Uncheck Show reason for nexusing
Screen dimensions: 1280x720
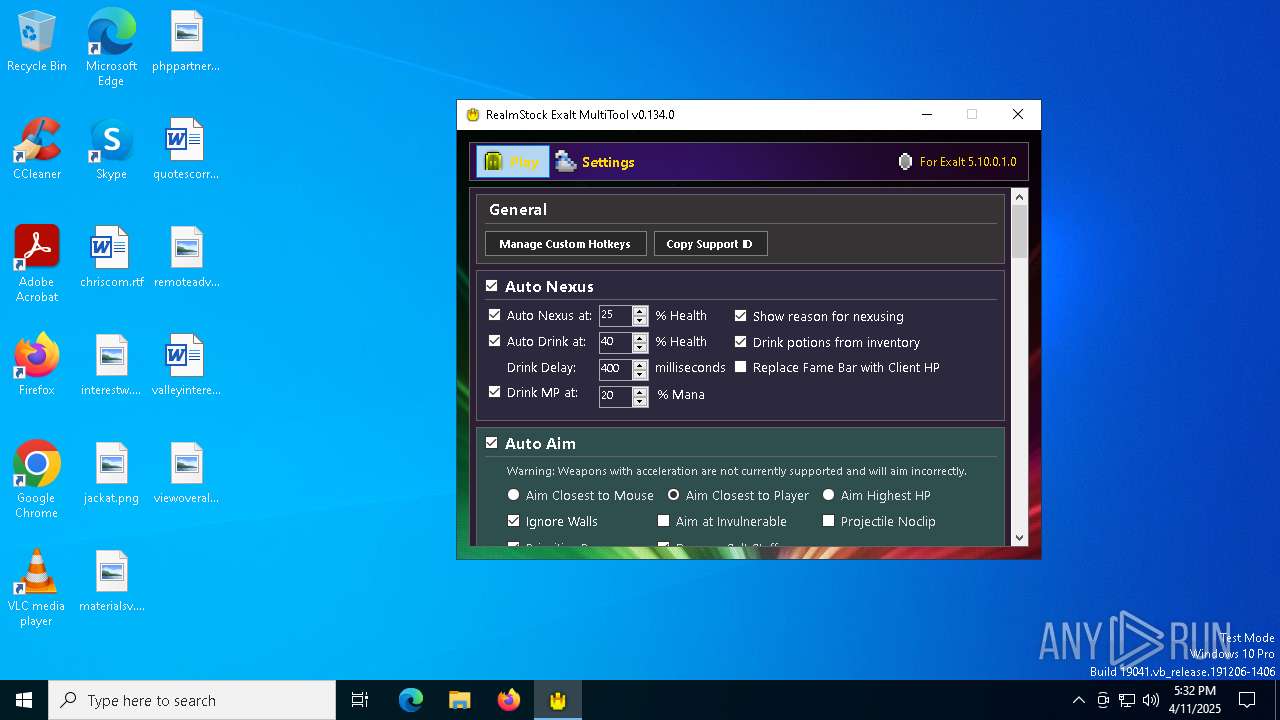(741, 316)
